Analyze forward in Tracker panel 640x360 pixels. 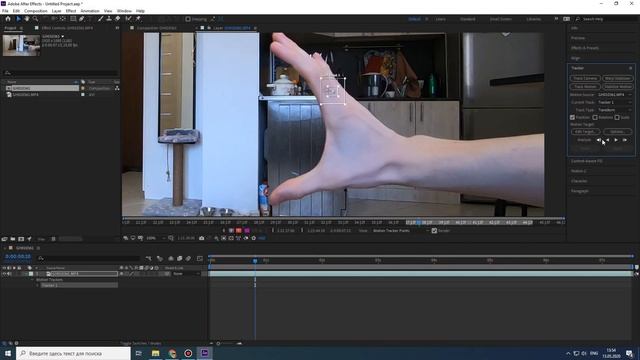[616, 140]
